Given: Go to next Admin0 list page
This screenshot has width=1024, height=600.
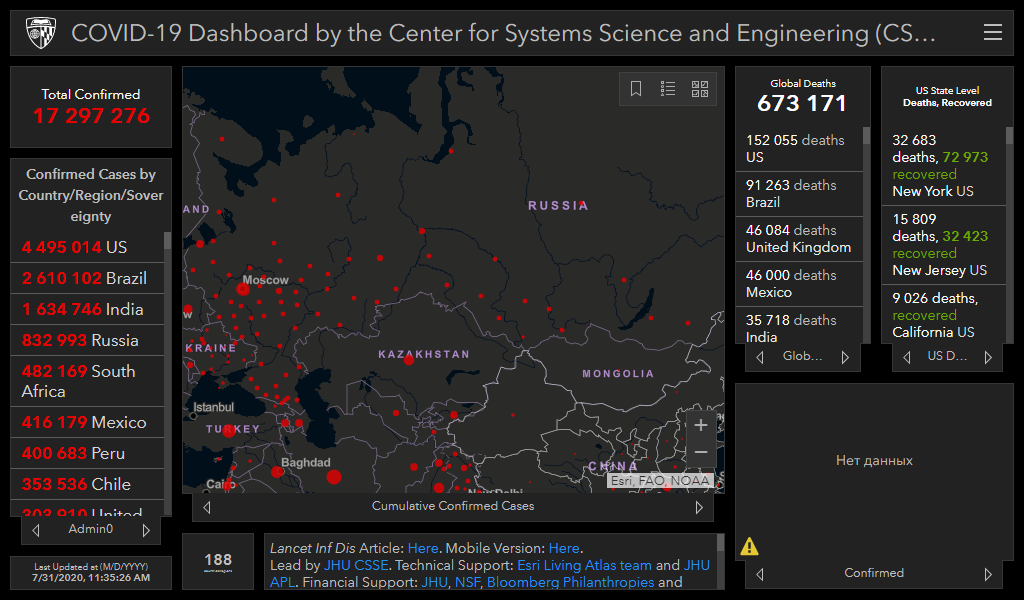Looking at the screenshot, I should [146, 530].
